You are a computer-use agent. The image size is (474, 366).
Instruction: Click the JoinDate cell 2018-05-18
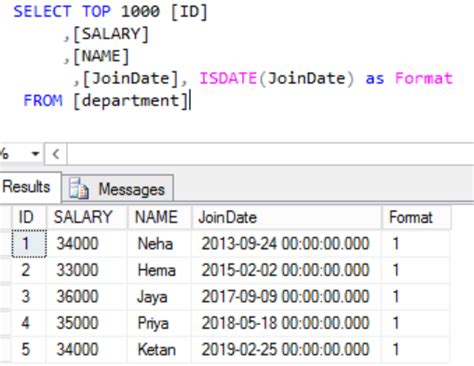pos(287,323)
